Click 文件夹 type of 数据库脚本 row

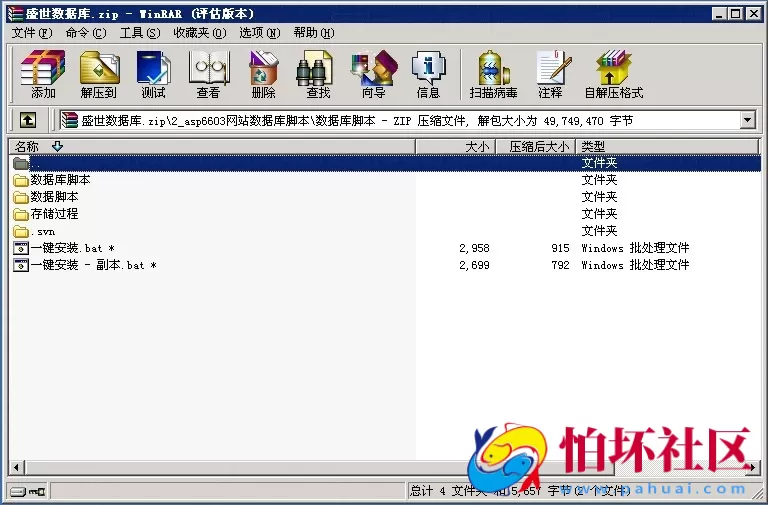coord(599,180)
